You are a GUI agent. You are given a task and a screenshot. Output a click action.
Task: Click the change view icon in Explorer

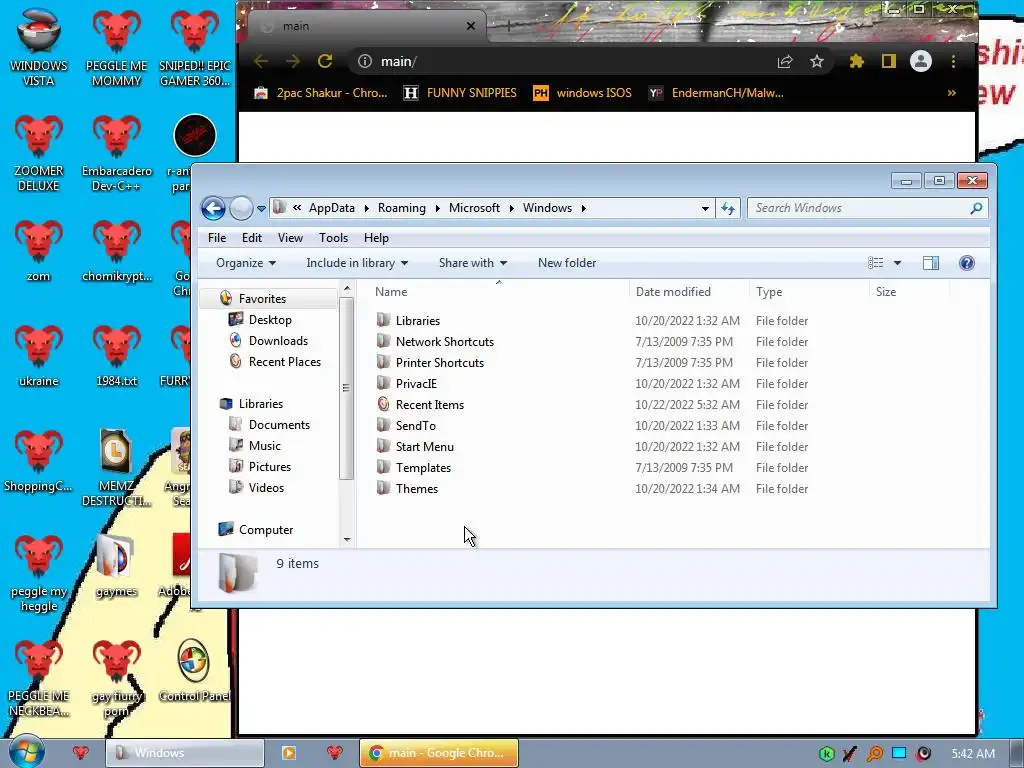pyautogui.click(x=876, y=263)
